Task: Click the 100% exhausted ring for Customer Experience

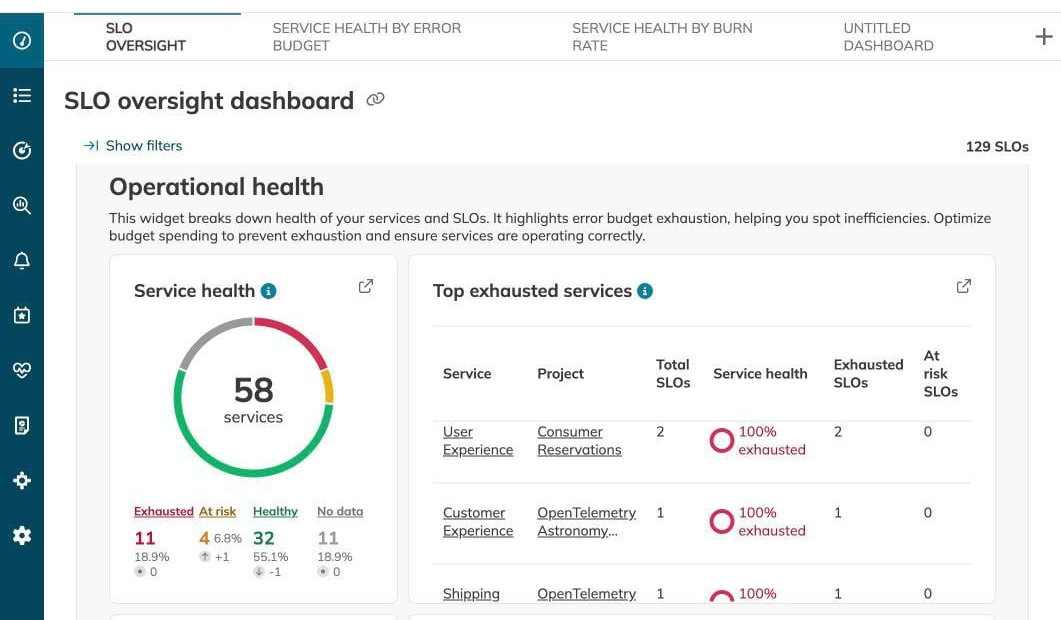Action: [721, 521]
